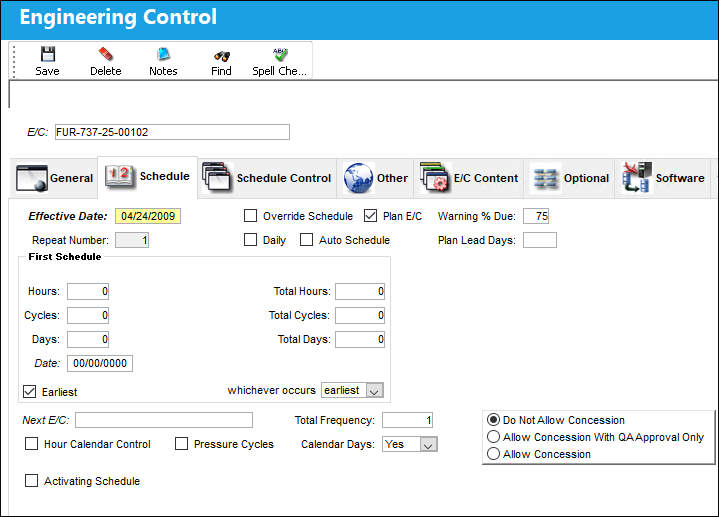The image size is (719, 517).
Task: Click the First Schedule Cycles field
Action: 88,315
